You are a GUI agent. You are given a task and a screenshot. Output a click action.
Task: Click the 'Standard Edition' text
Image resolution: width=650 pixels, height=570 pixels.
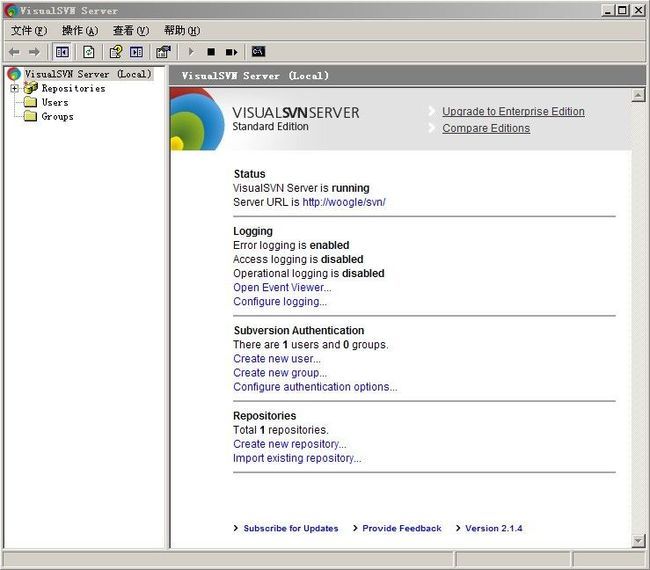(x=270, y=126)
